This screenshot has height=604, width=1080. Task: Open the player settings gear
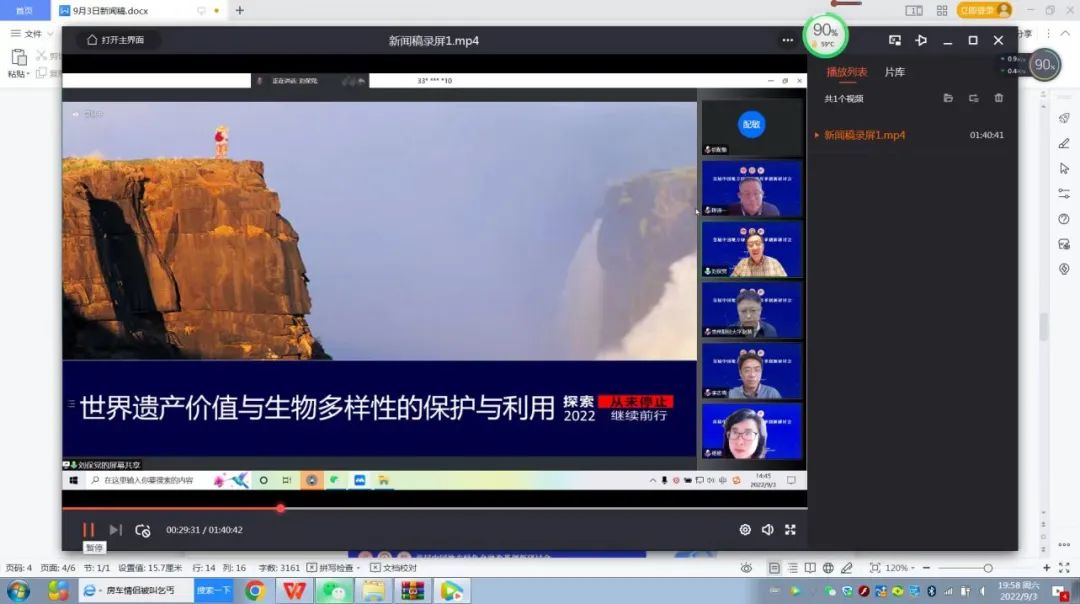(745, 530)
